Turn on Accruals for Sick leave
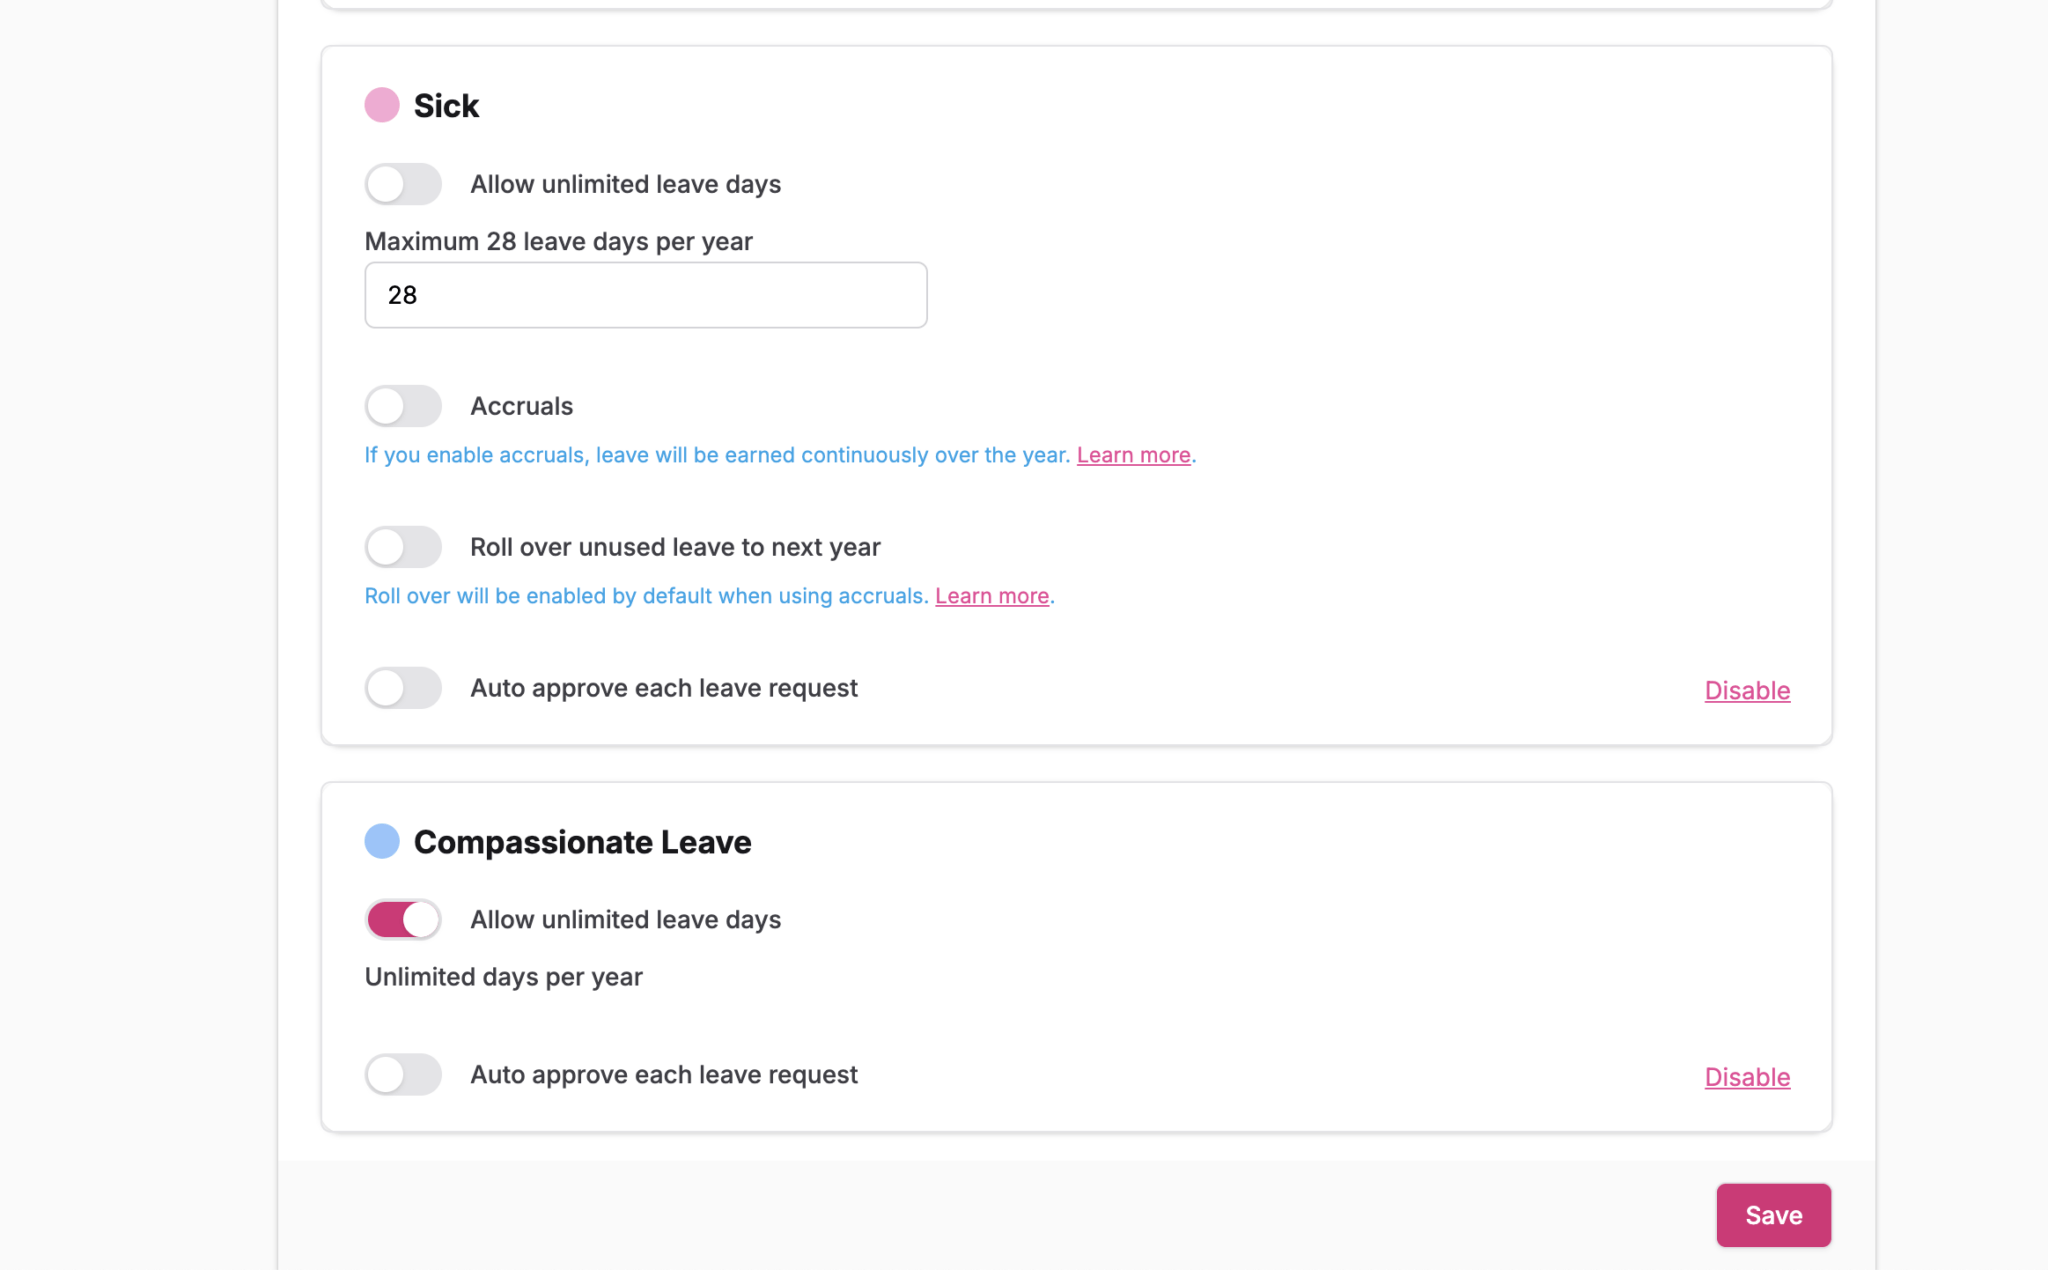Viewport: 2048px width, 1270px height. coord(403,405)
